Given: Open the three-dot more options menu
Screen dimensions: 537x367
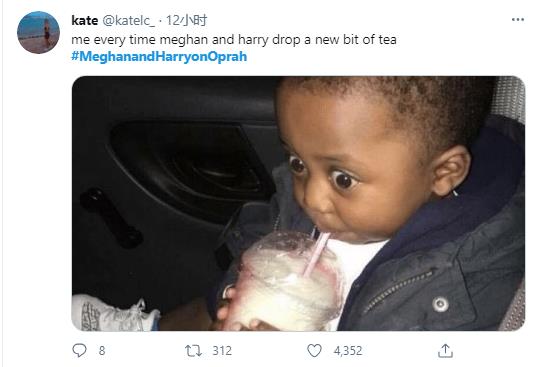Looking at the screenshot, I should coord(517,20).
